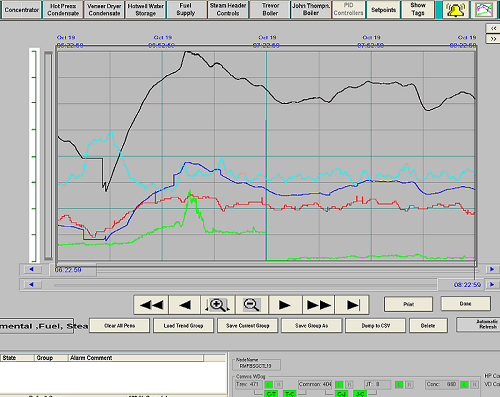Expand the panel with the >> button
The width and height of the screenshot is (500, 397).
pos(493,39)
